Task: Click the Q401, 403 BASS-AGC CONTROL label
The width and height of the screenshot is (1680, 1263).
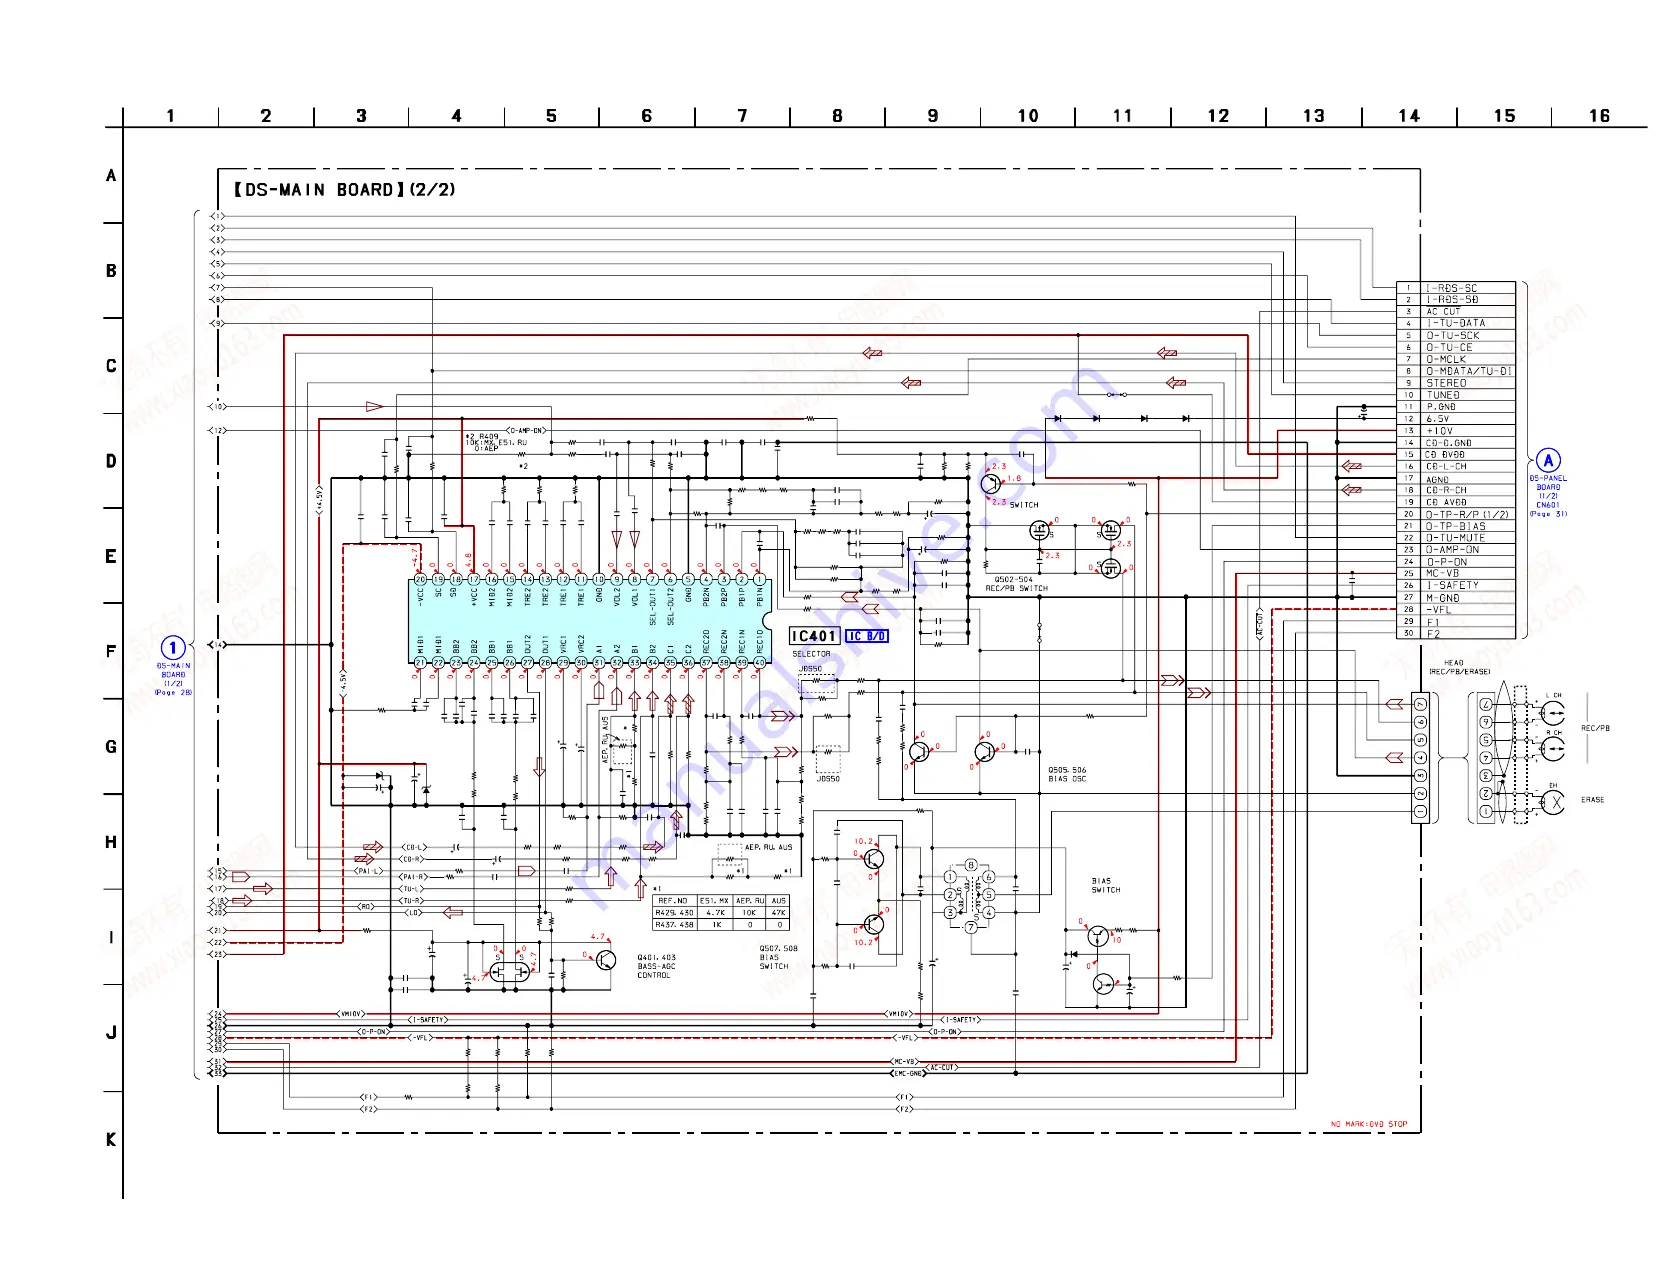Action: [x=657, y=966]
